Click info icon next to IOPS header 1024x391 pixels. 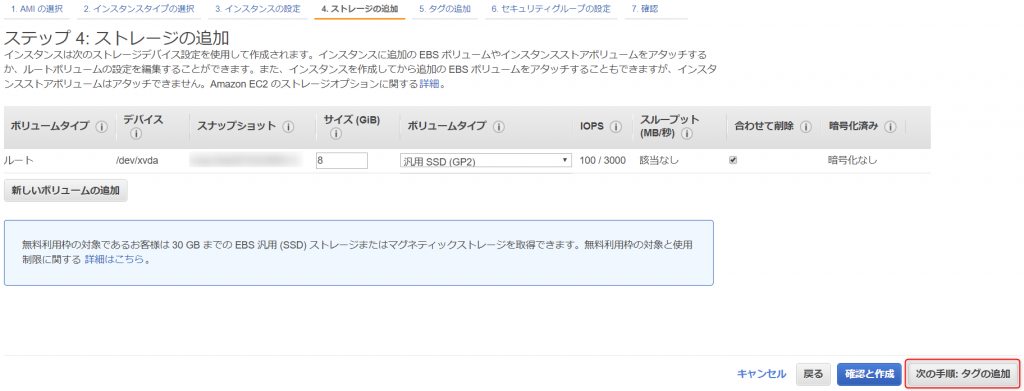(x=615, y=127)
